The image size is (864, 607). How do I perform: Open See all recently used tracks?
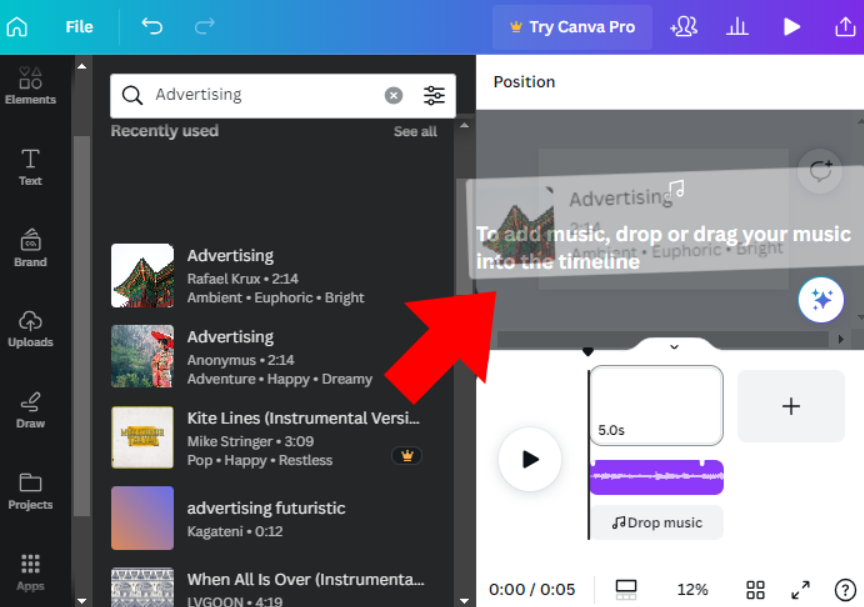click(415, 131)
